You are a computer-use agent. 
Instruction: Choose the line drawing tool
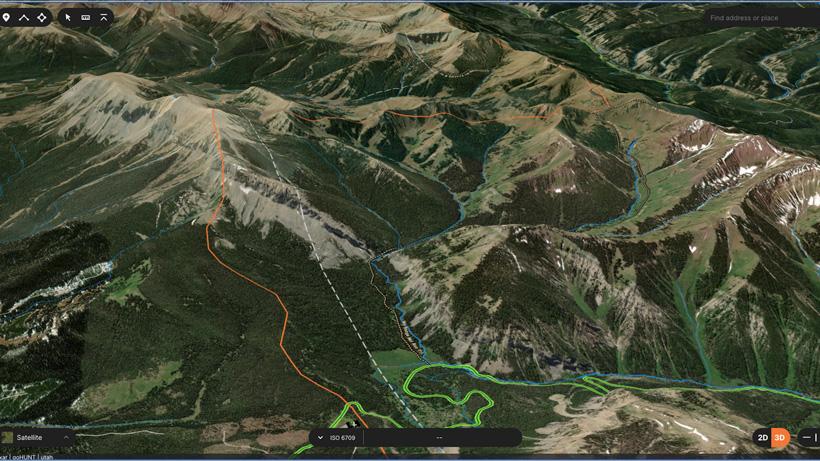click(24, 18)
